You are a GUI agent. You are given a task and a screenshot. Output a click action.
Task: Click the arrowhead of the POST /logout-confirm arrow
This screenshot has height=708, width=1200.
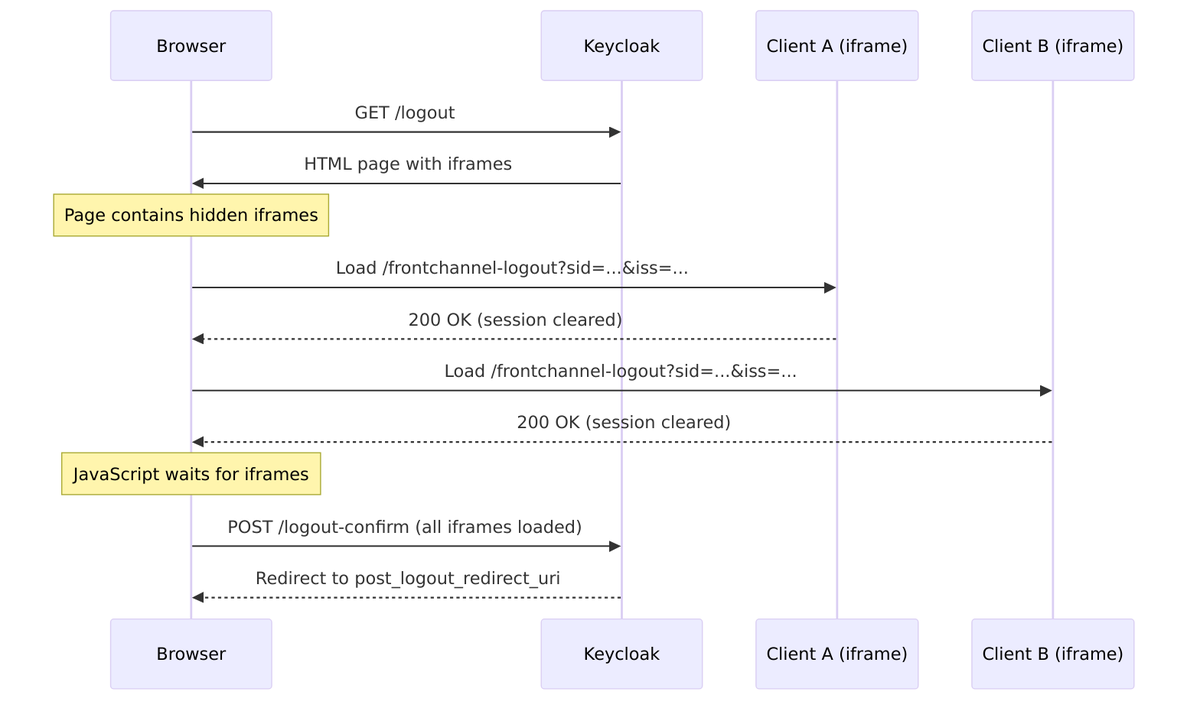(x=615, y=546)
